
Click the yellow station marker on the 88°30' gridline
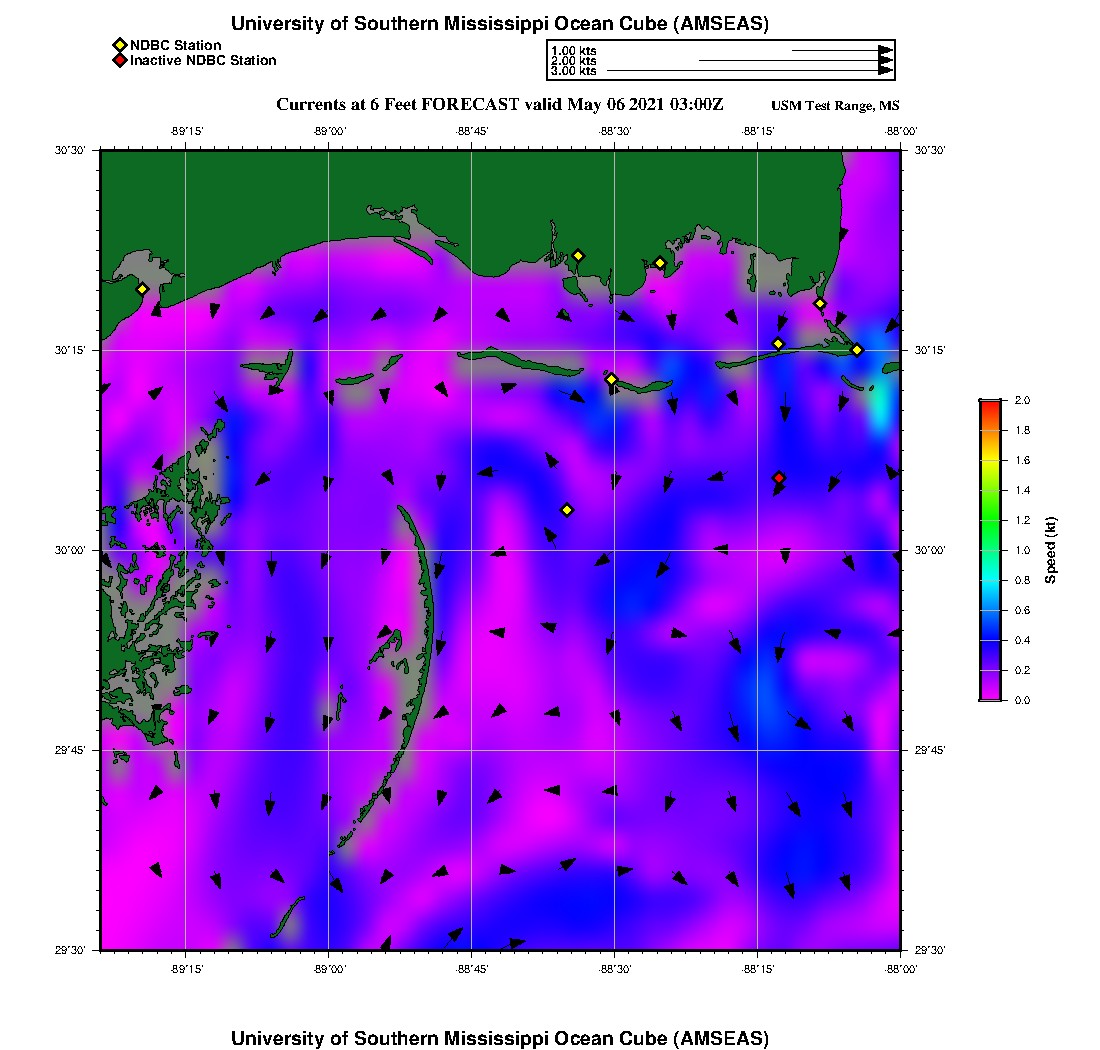point(612,379)
